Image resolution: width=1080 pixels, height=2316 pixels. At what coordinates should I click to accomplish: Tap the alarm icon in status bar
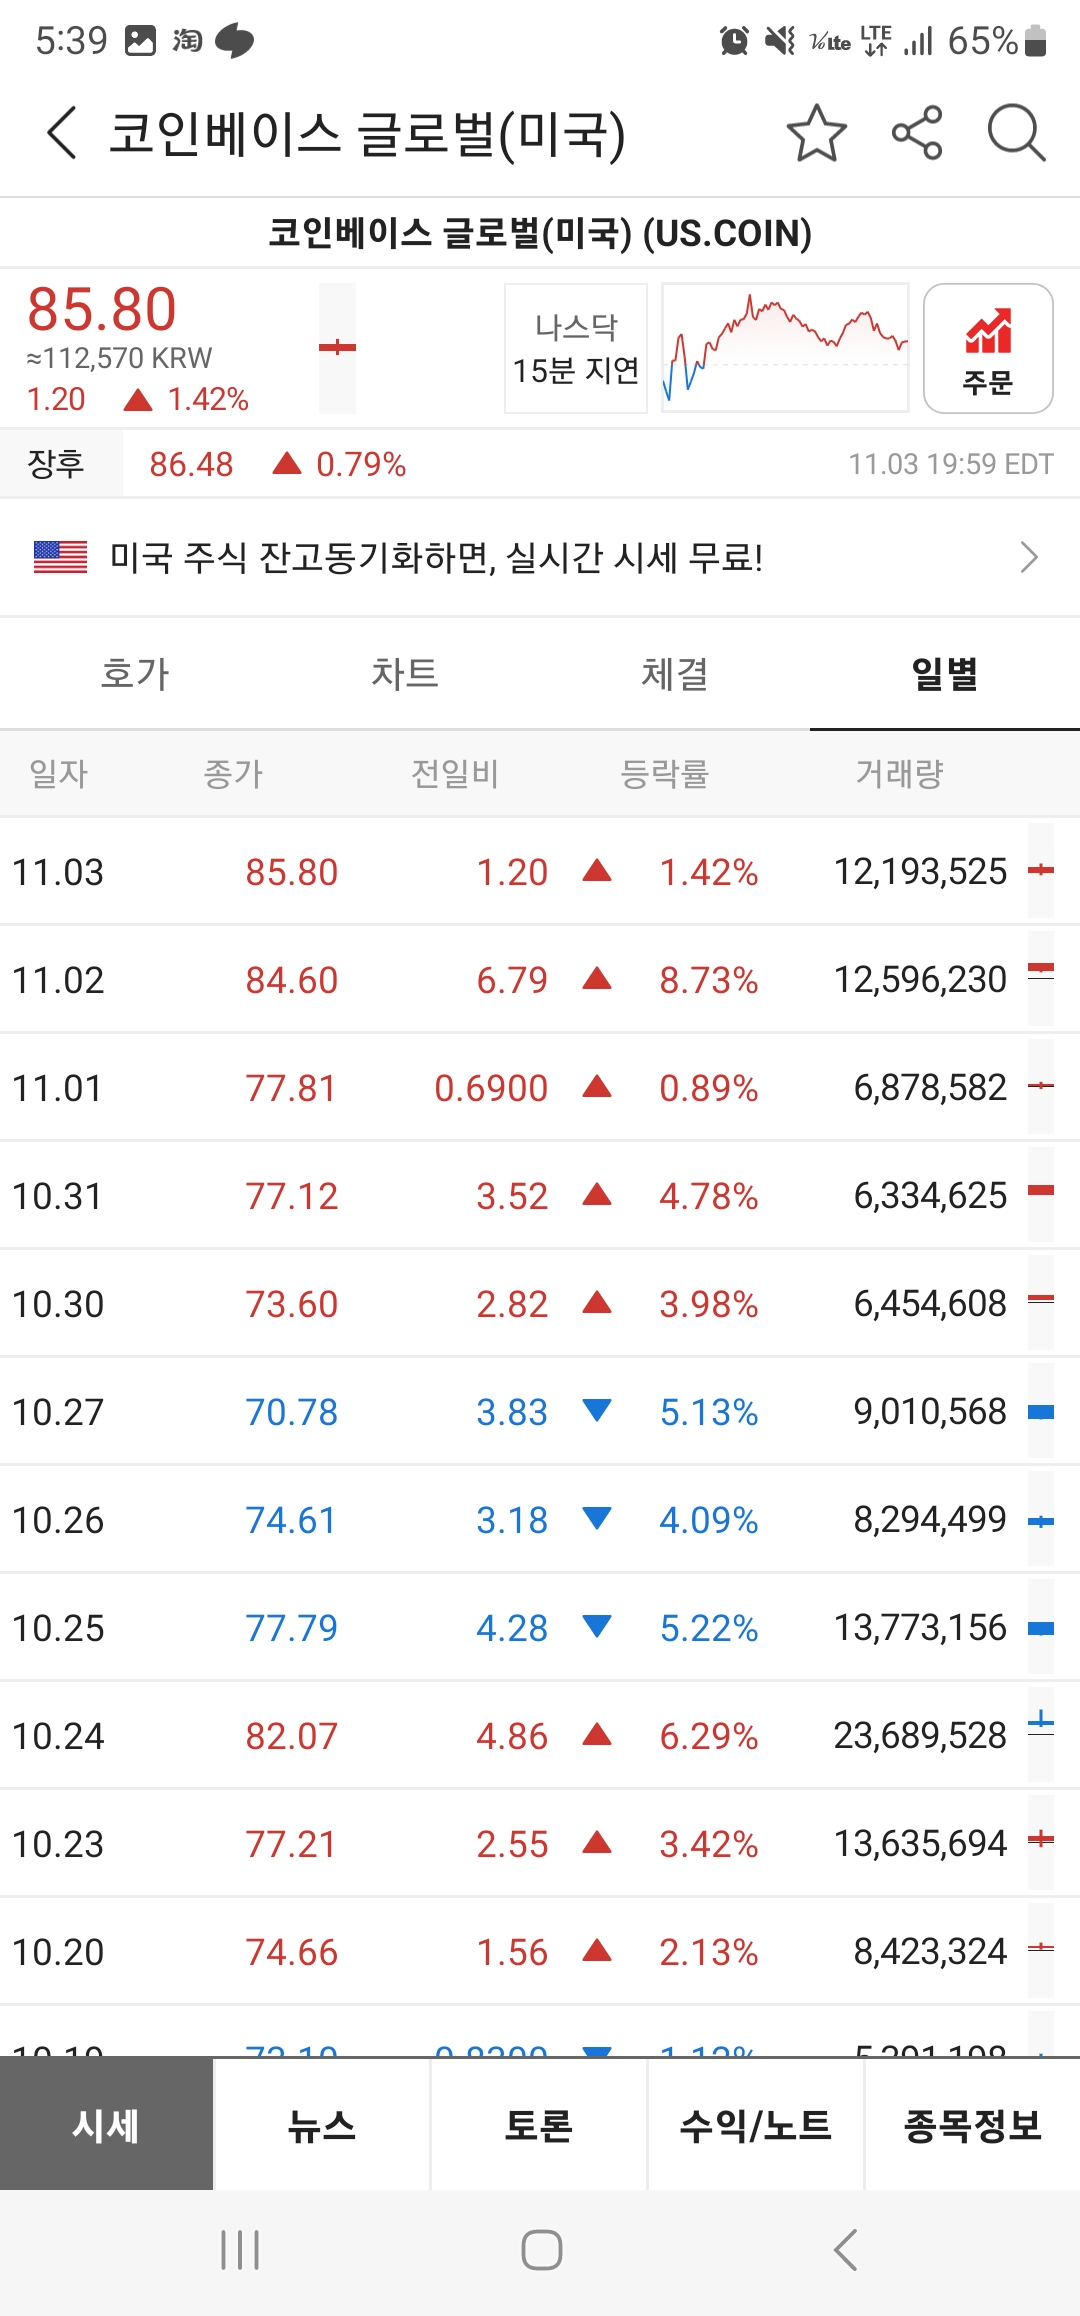[x=734, y=41]
